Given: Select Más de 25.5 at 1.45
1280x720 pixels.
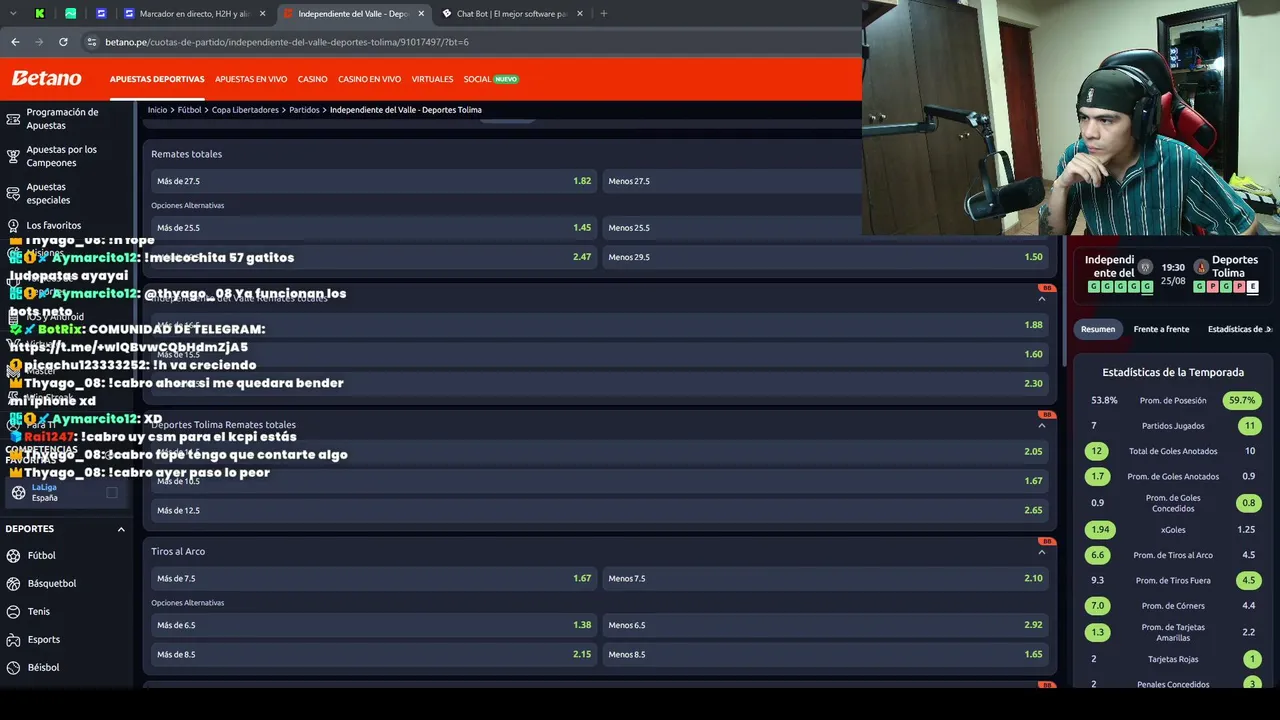Looking at the screenshot, I should [x=374, y=228].
